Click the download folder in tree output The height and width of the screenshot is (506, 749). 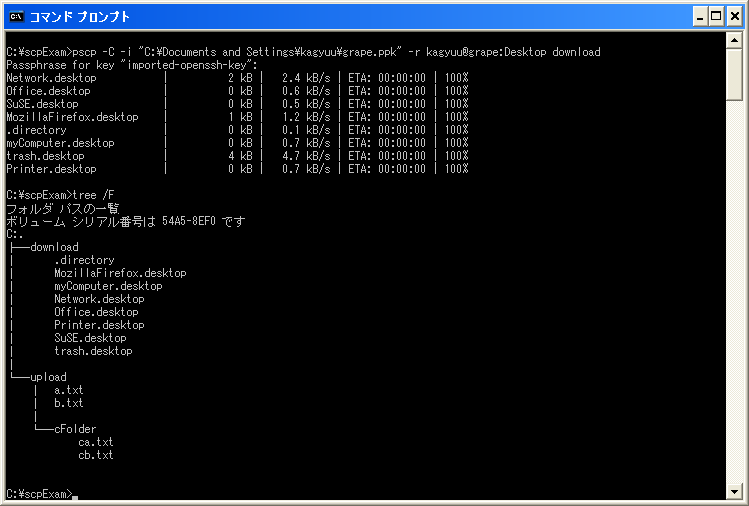[x=54, y=247]
